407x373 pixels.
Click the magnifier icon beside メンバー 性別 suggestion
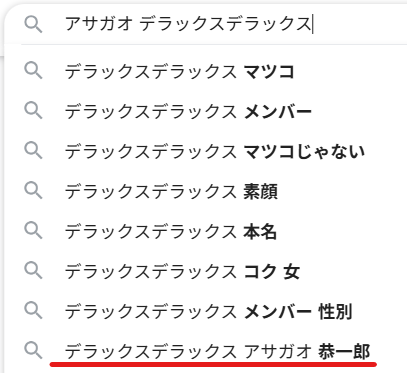[33, 311]
